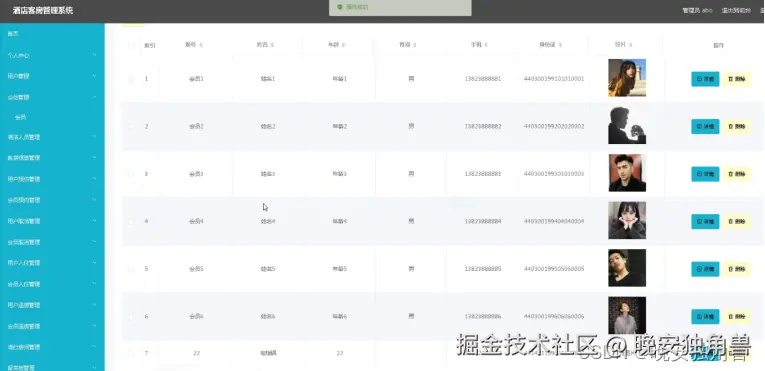Screen dimensions: 765x371
Task: Expand 客房信息管理 using its chevron
Action: coord(94,158)
